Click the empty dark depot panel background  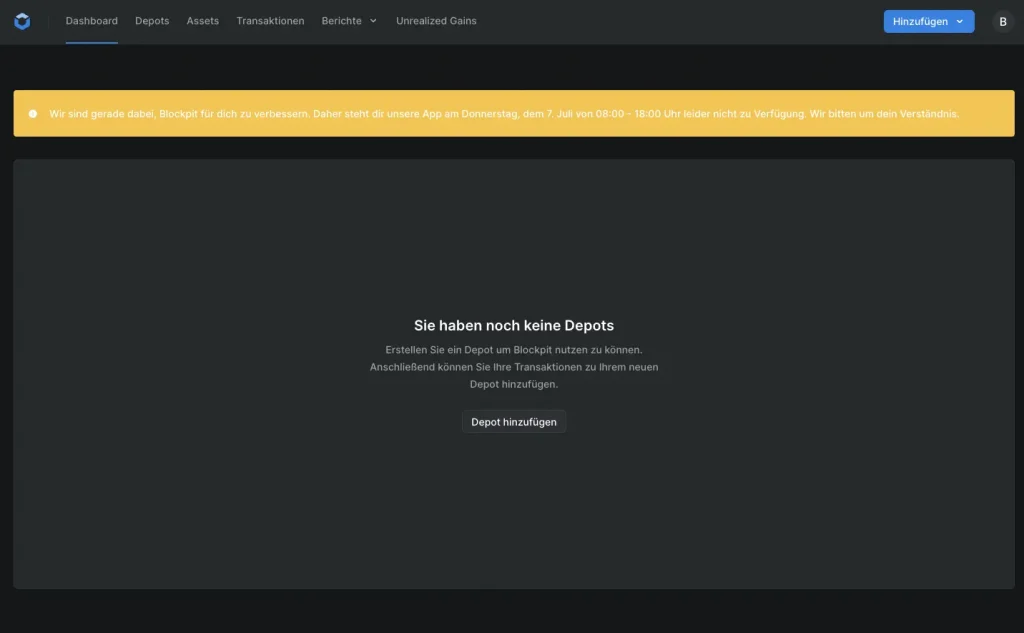point(200,480)
